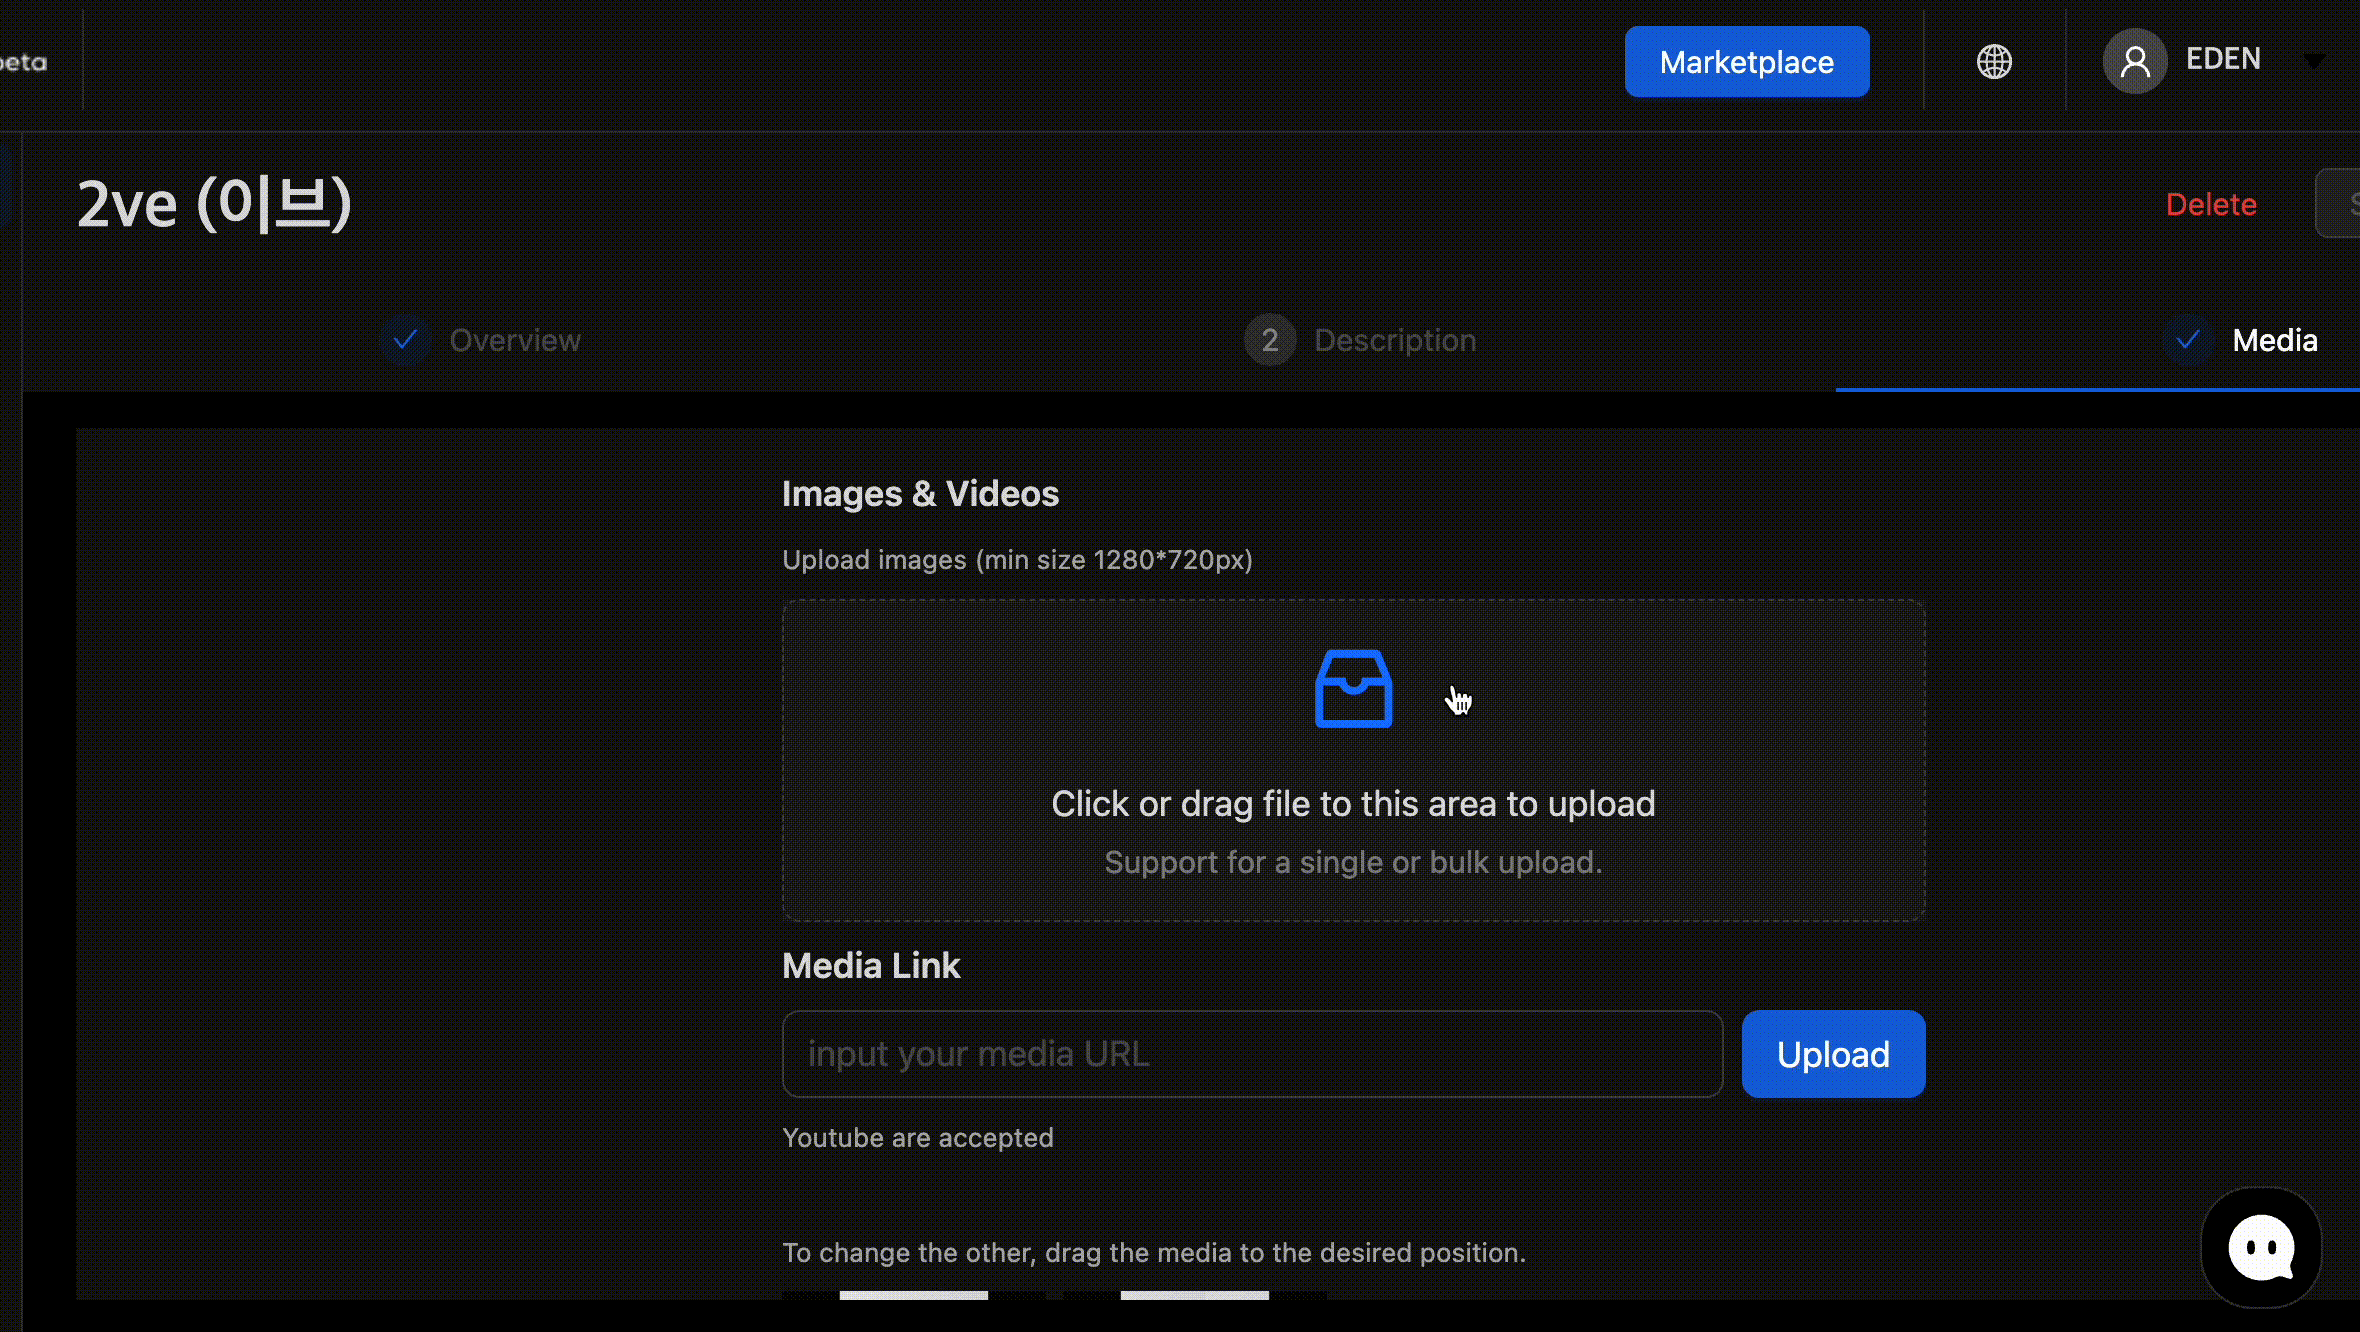Click the blue Upload button
Image resolution: width=2360 pixels, height=1332 pixels.
coord(1832,1054)
